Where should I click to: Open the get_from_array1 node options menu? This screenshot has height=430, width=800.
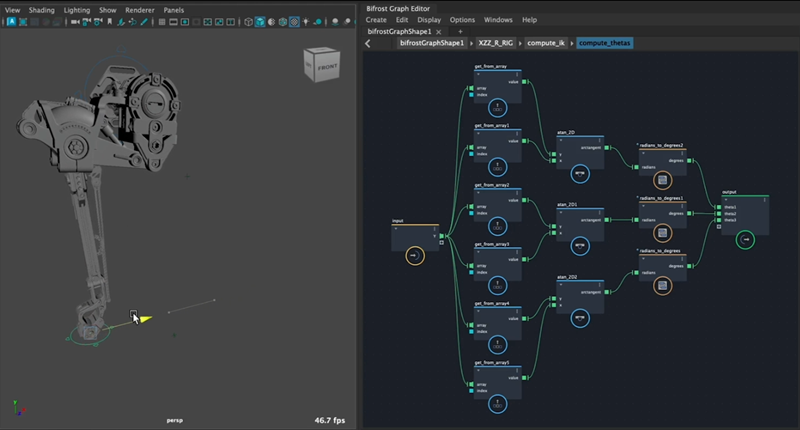click(517, 134)
